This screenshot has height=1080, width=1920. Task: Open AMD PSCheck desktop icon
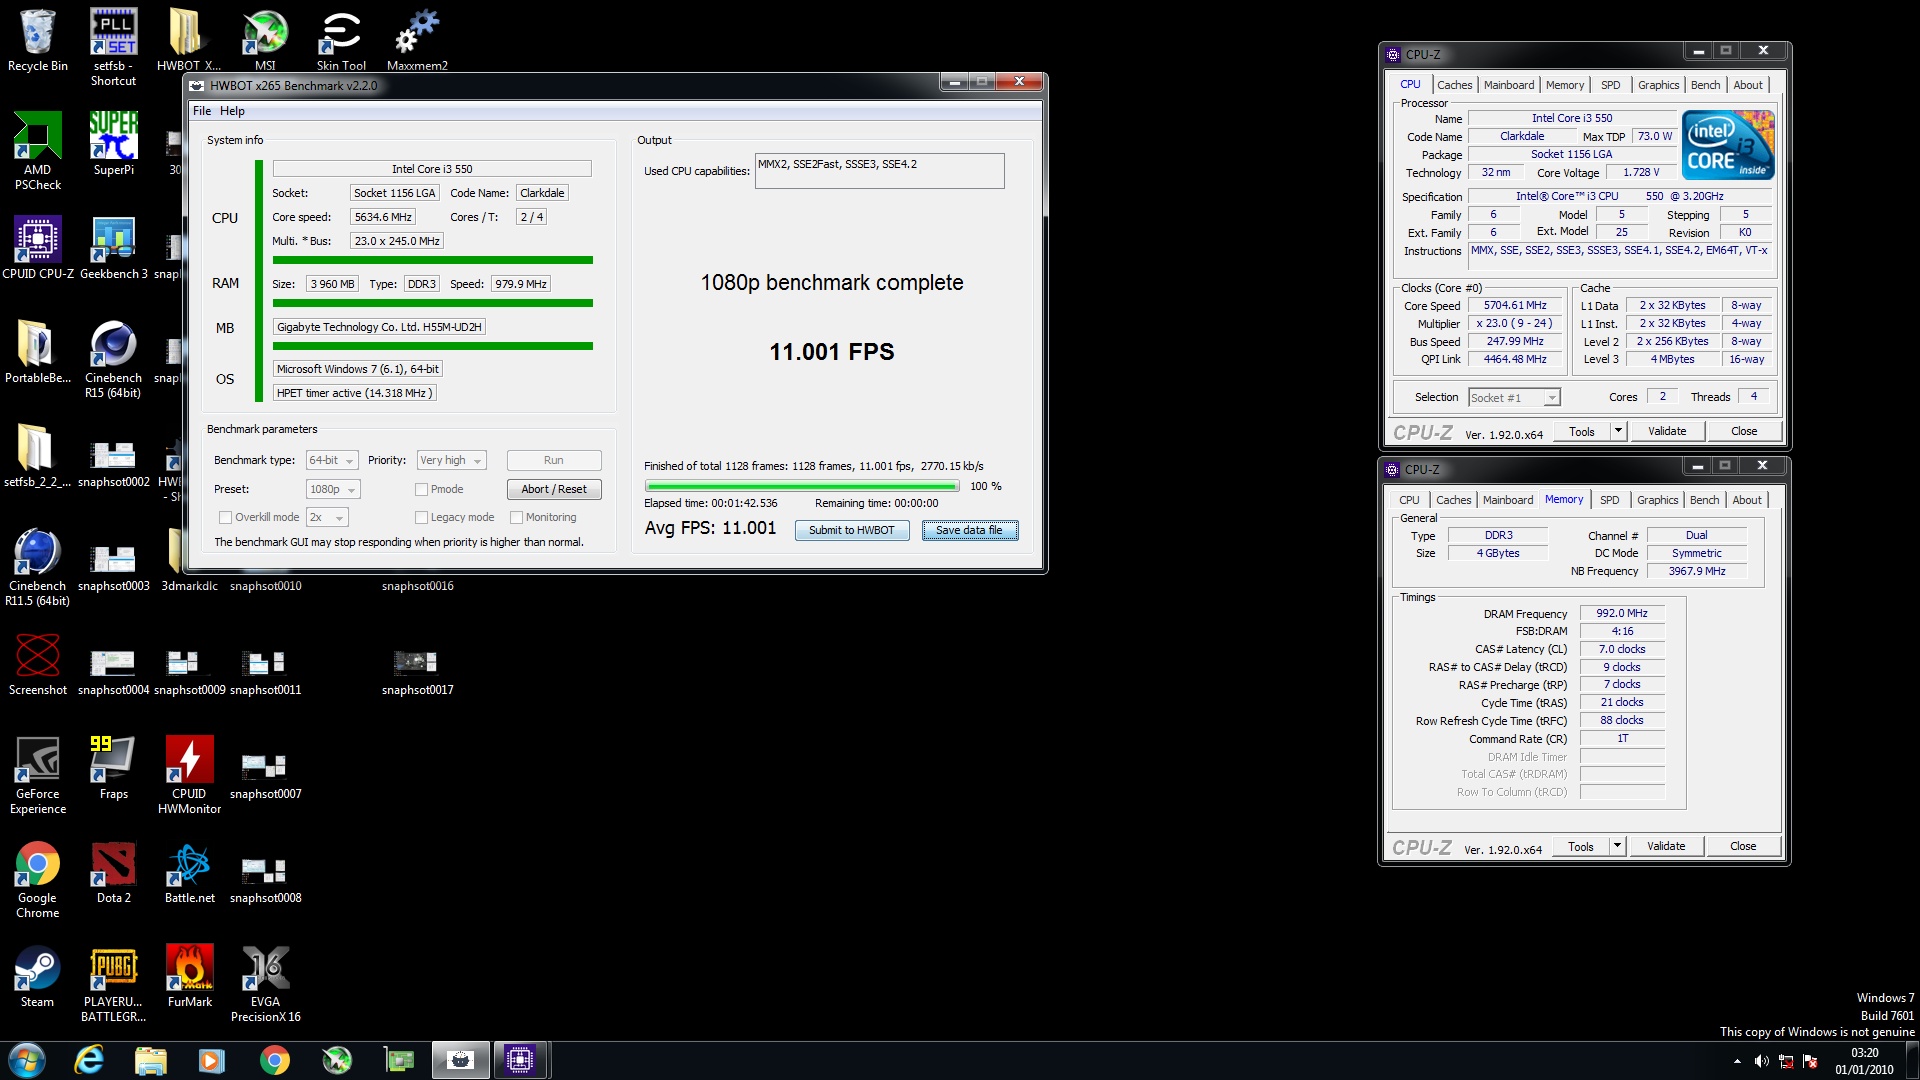38,150
